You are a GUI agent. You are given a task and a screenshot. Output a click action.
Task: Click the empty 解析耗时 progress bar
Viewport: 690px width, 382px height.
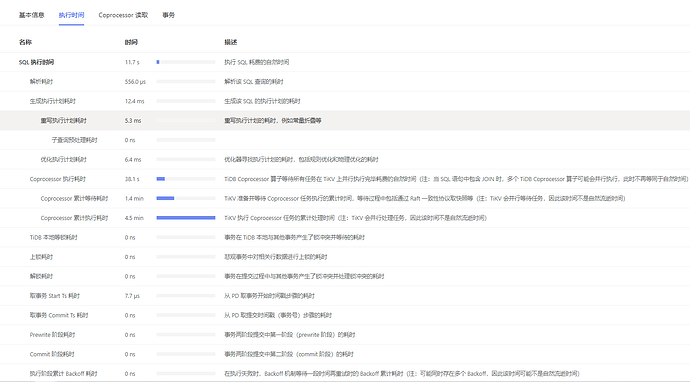coord(186,81)
